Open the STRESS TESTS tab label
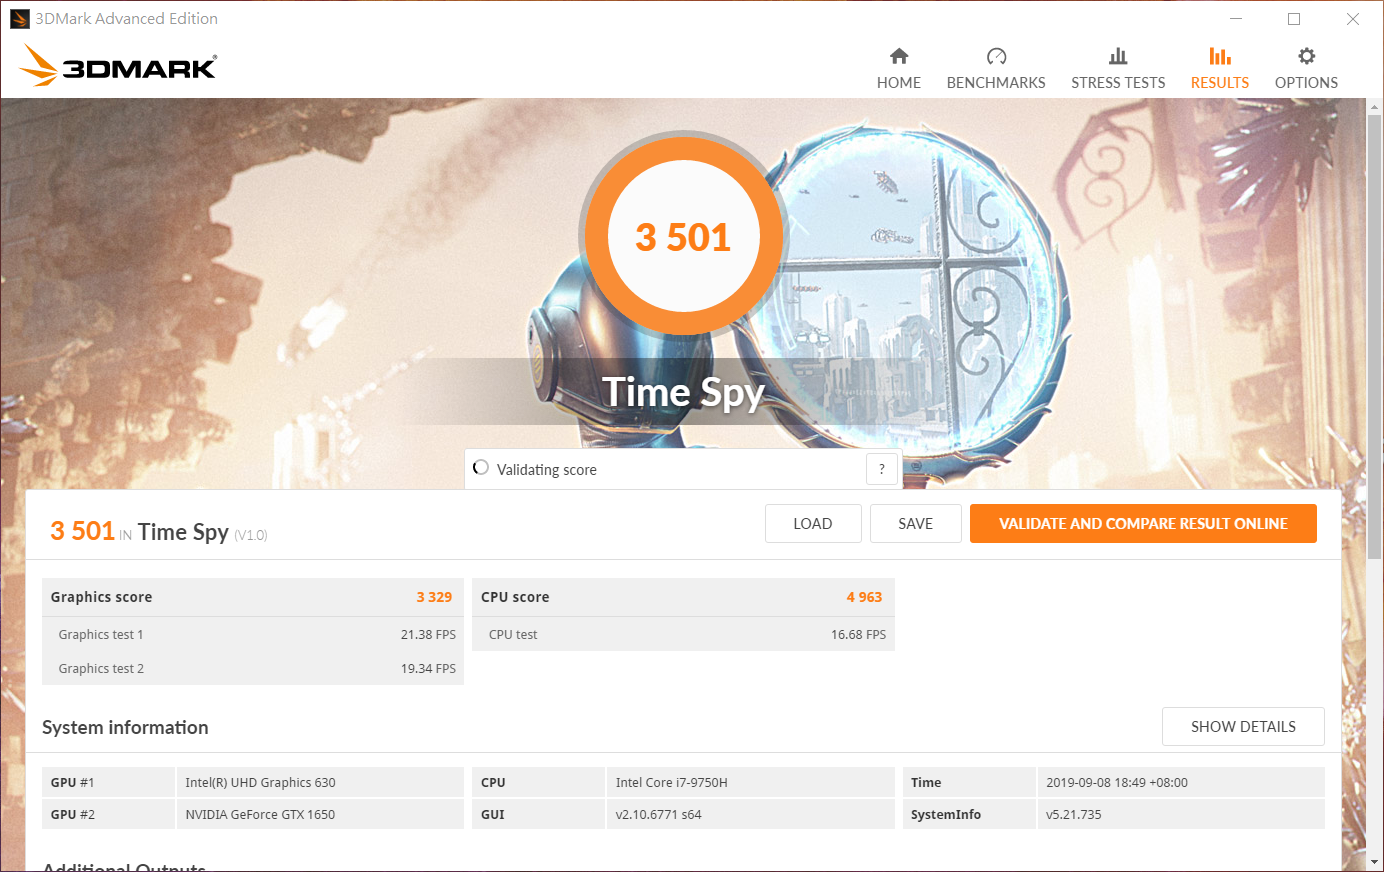Viewport: 1384px width, 872px height. (1118, 83)
